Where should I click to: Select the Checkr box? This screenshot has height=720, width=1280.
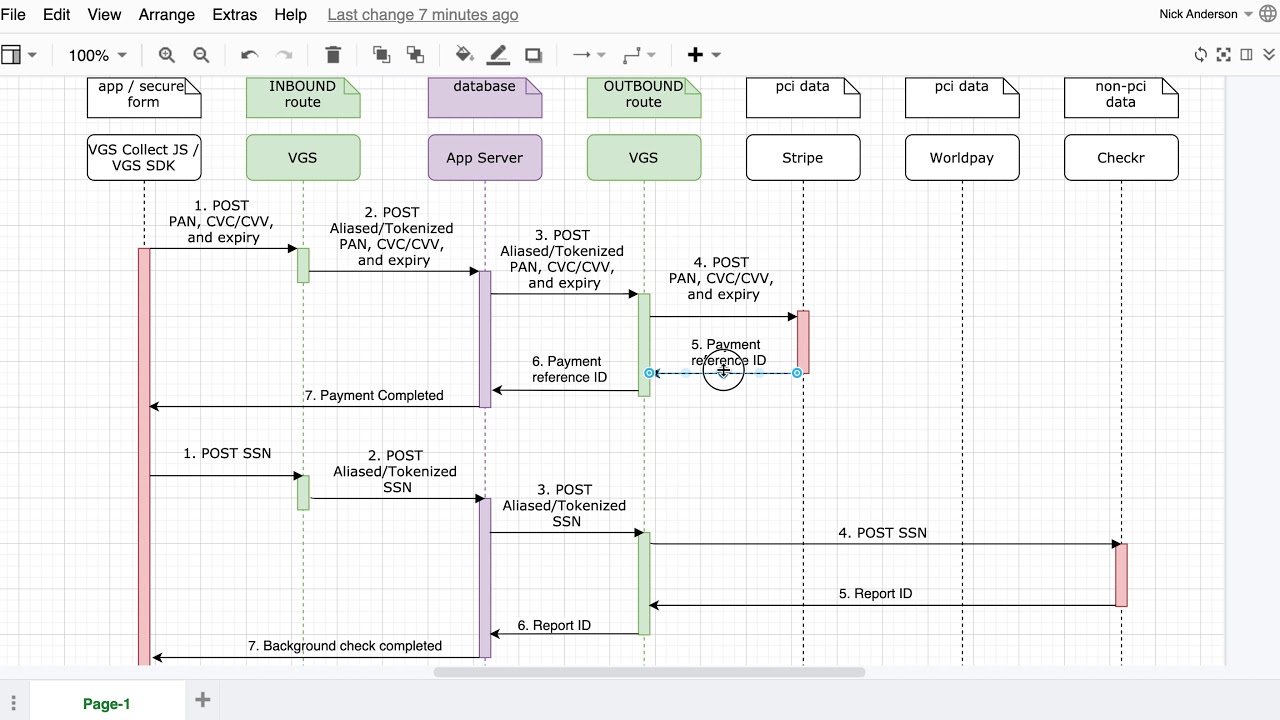[x=1121, y=158]
